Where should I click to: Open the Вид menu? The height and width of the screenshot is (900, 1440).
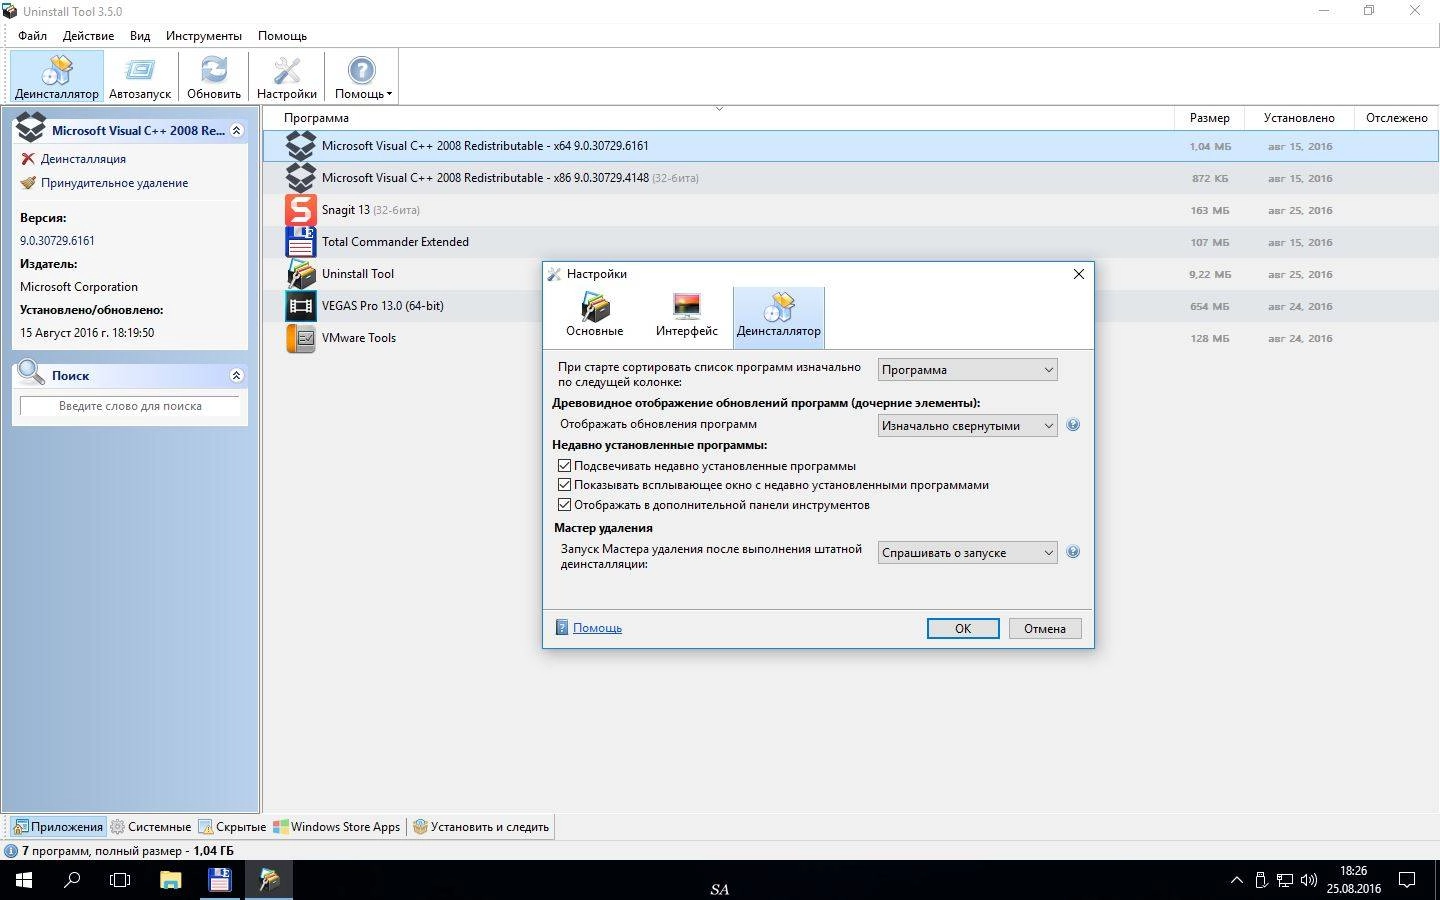[140, 36]
